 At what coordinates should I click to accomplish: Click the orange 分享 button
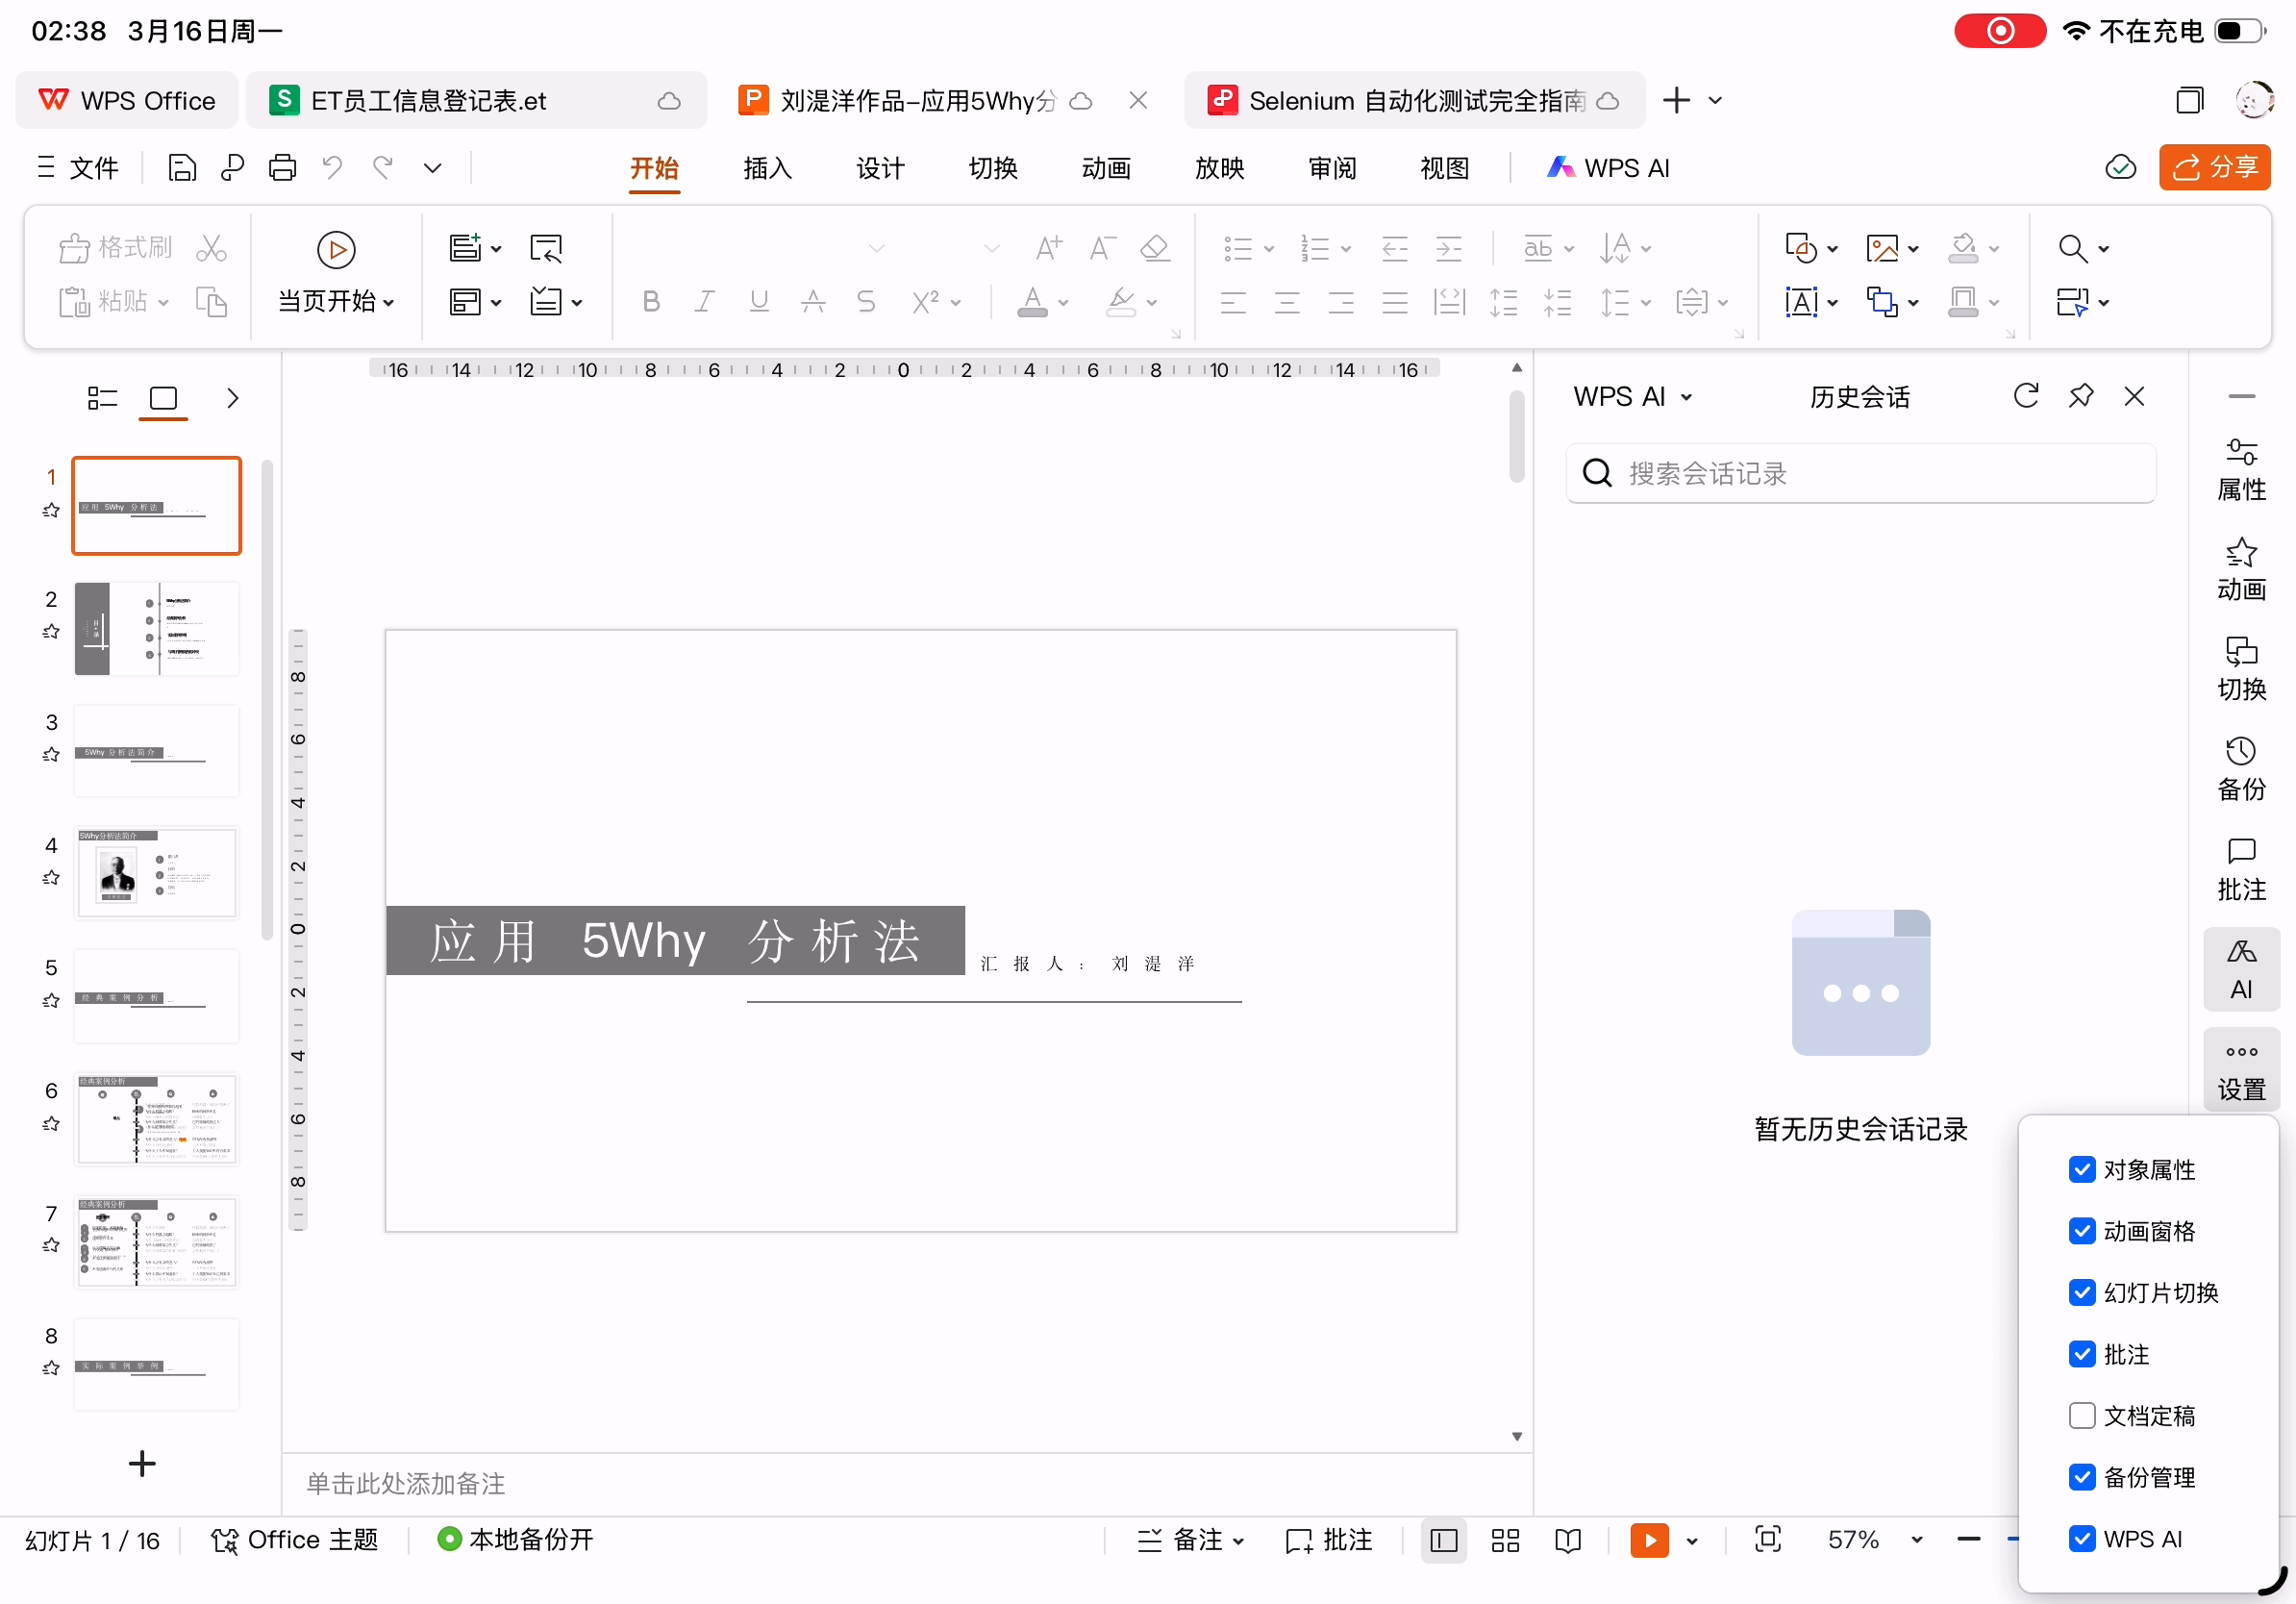2214,167
